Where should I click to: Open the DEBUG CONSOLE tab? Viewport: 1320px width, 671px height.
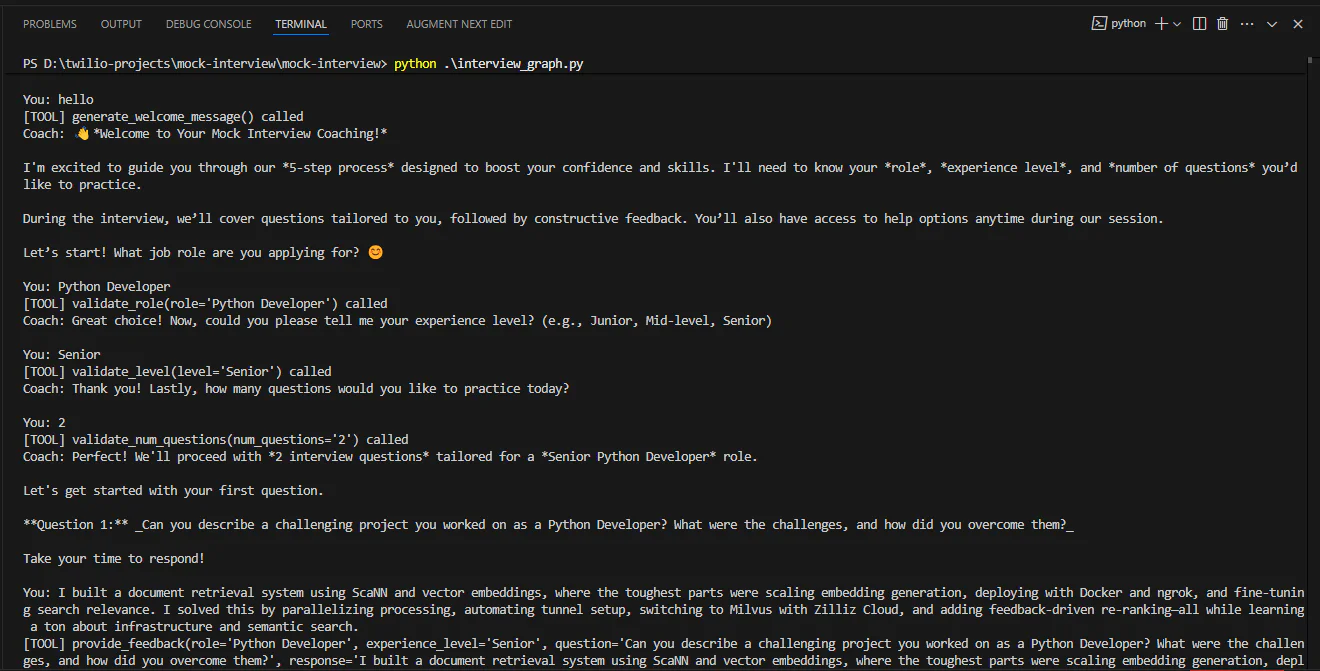pyautogui.click(x=208, y=24)
